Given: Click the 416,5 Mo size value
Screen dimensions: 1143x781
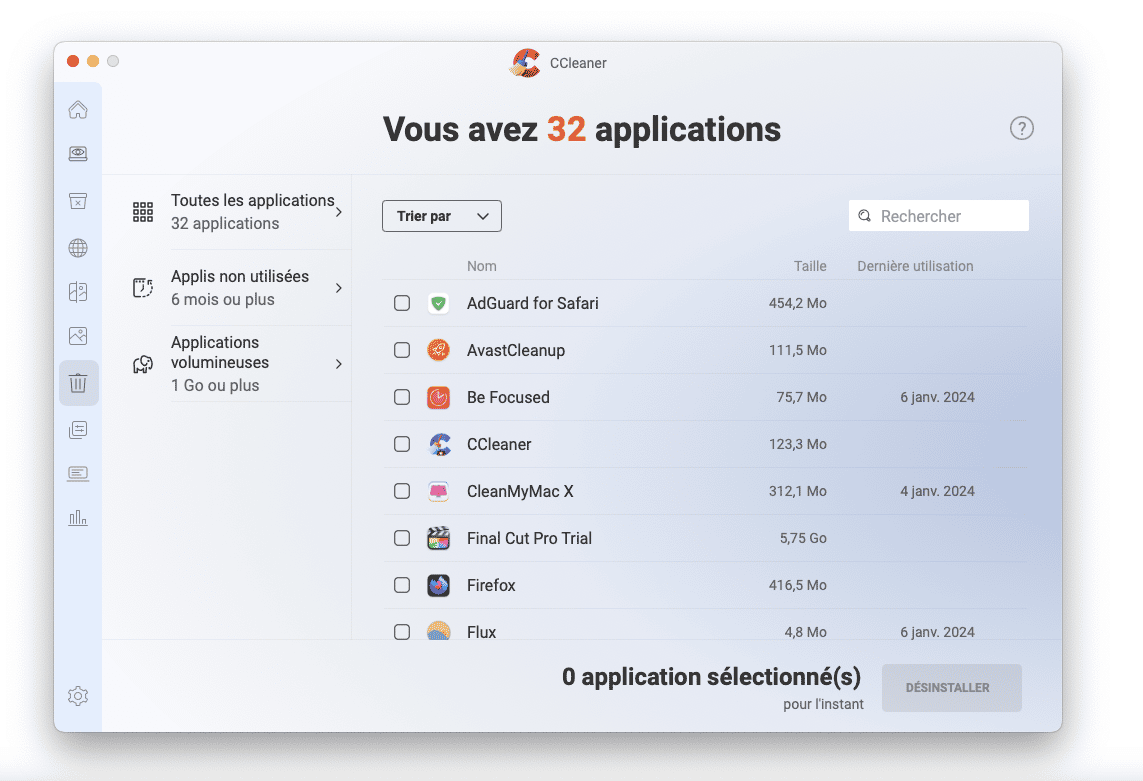Looking at the screenshot, I should point(797,585).
